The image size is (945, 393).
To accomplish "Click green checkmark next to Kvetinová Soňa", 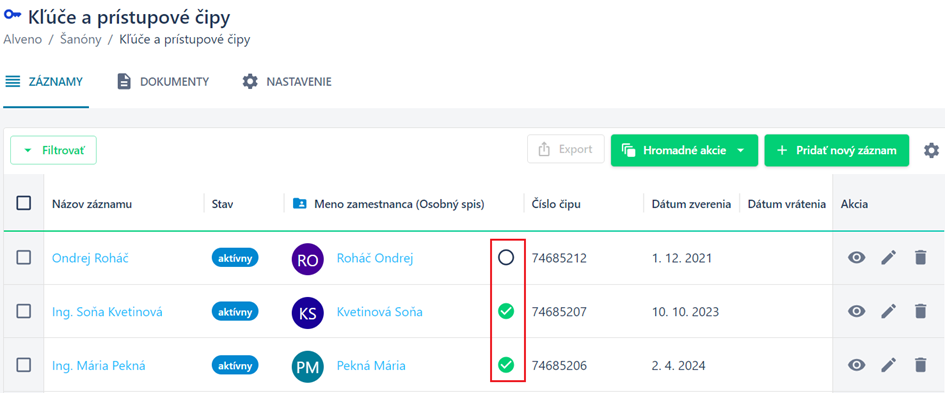I will click(x=506, y=312).
